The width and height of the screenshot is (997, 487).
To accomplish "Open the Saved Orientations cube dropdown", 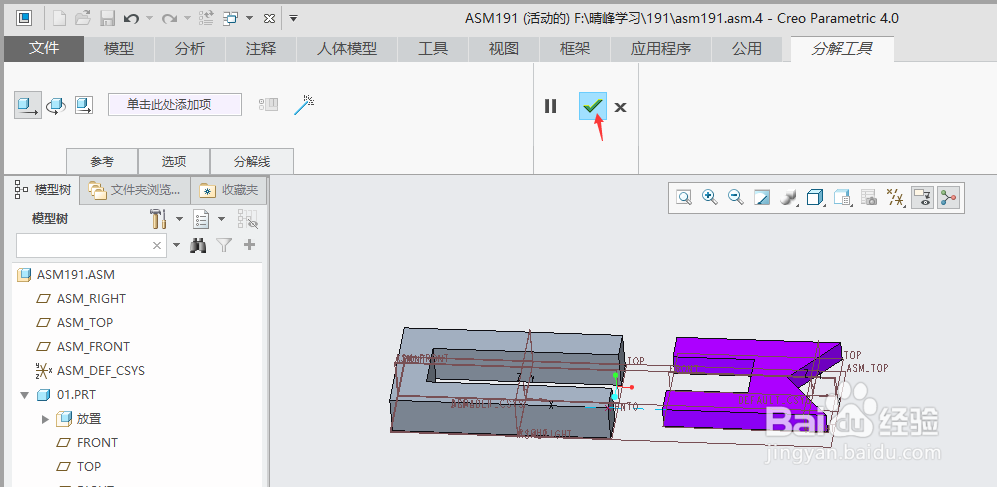I will click(x=815, y=198).
